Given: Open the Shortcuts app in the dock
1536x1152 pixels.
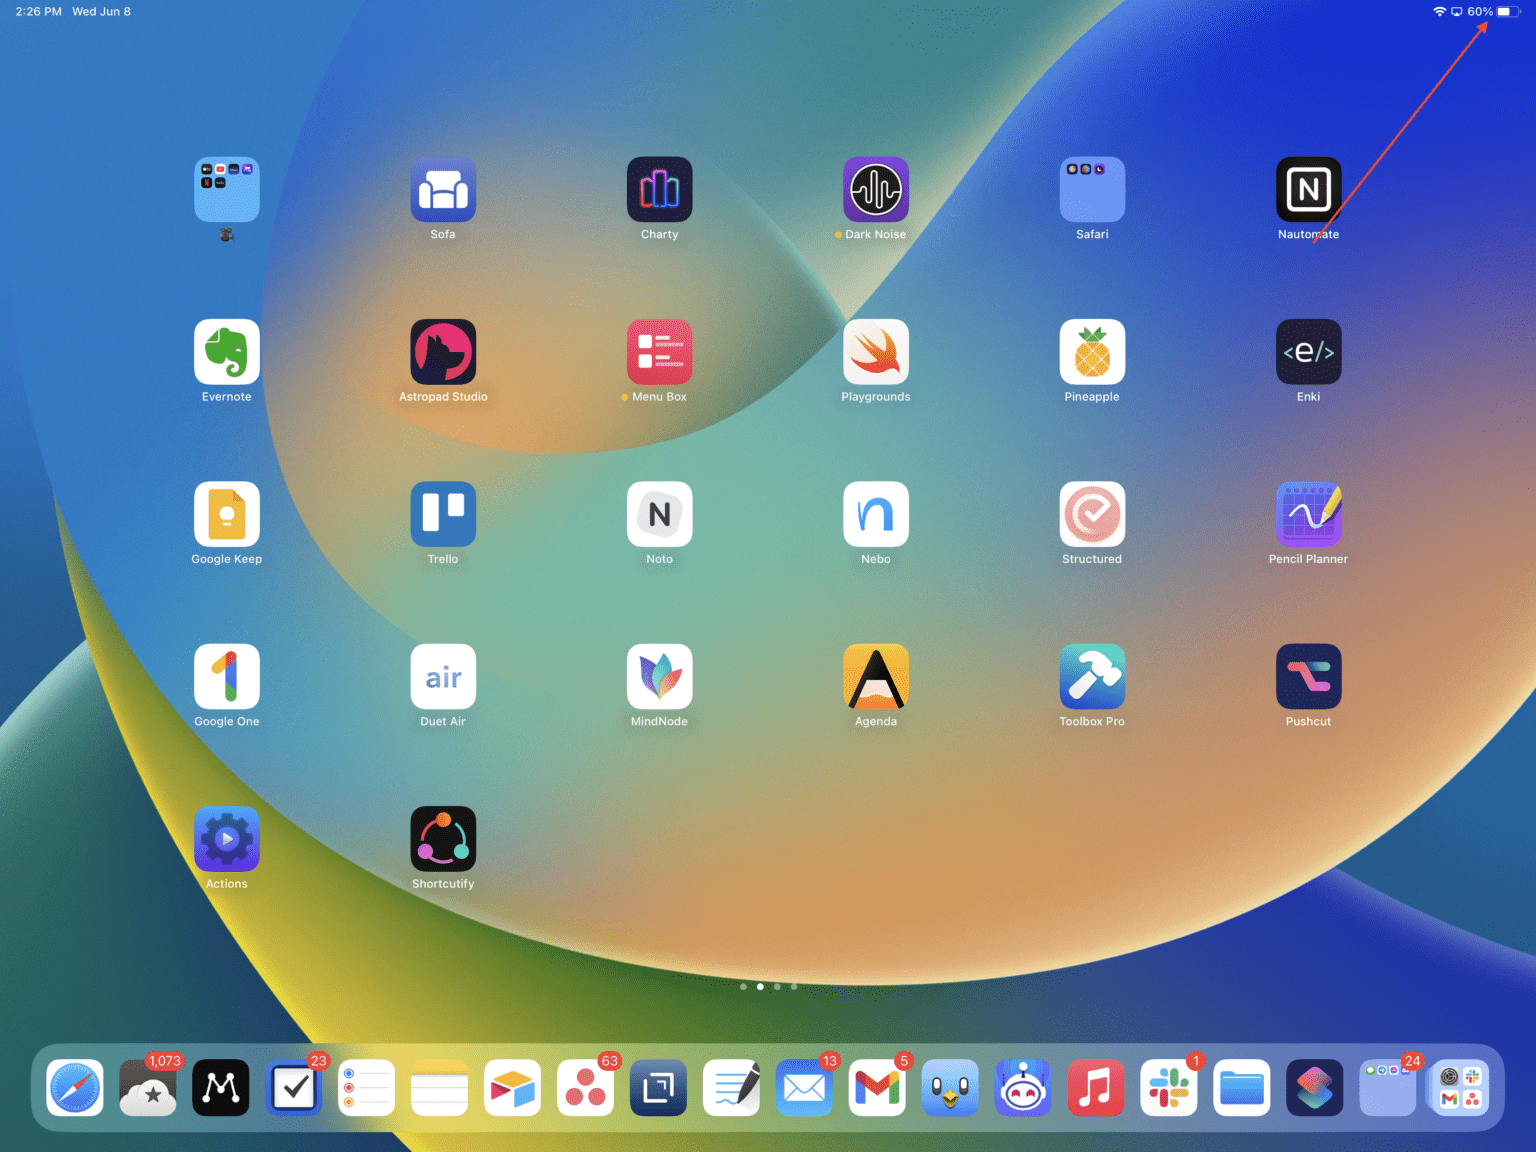Looking at the screenshot, I should [x=1314, y=1088].
